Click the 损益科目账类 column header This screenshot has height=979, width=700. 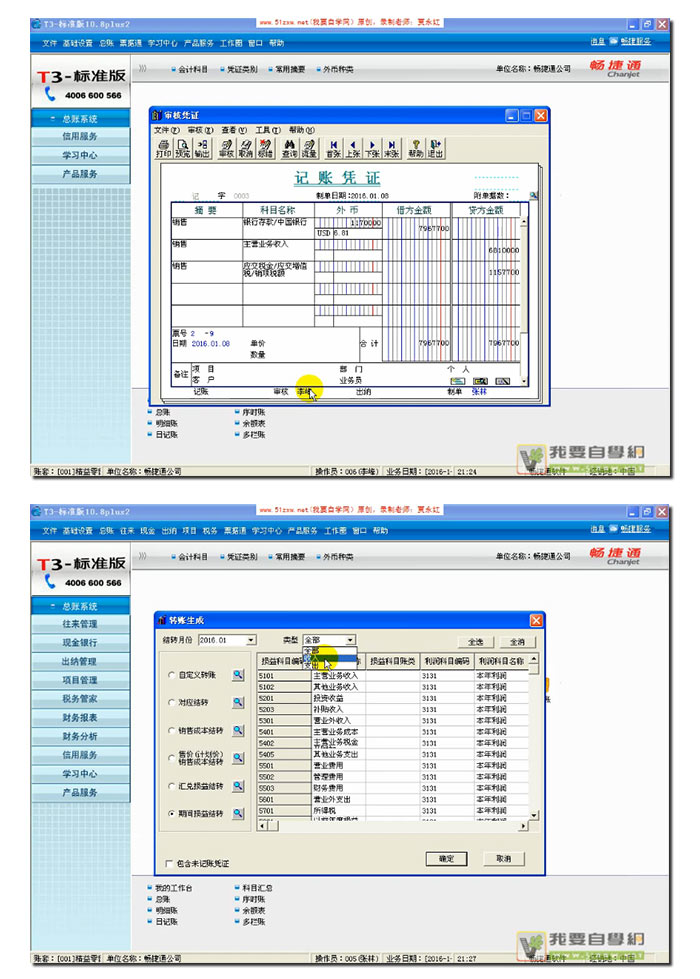click(393, 661)
